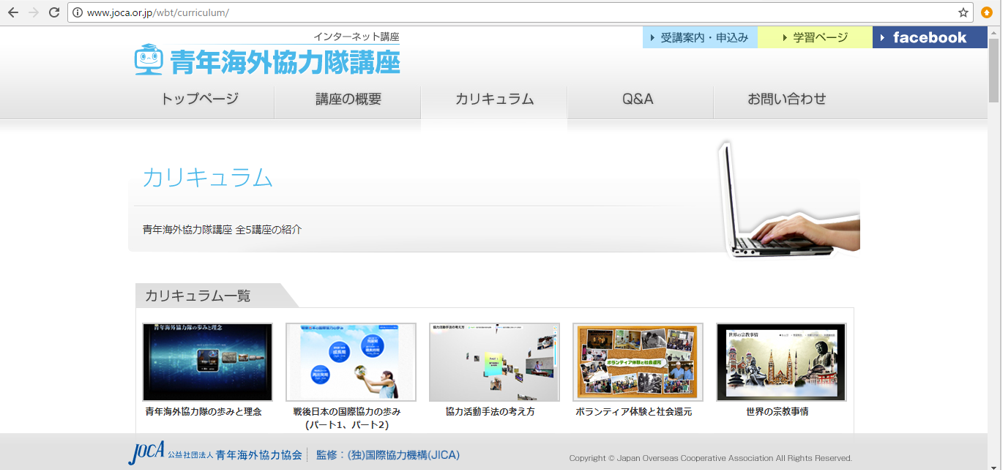Open the facebook button
This screenshot has height=470, width=1002.
tap(930, 38)
